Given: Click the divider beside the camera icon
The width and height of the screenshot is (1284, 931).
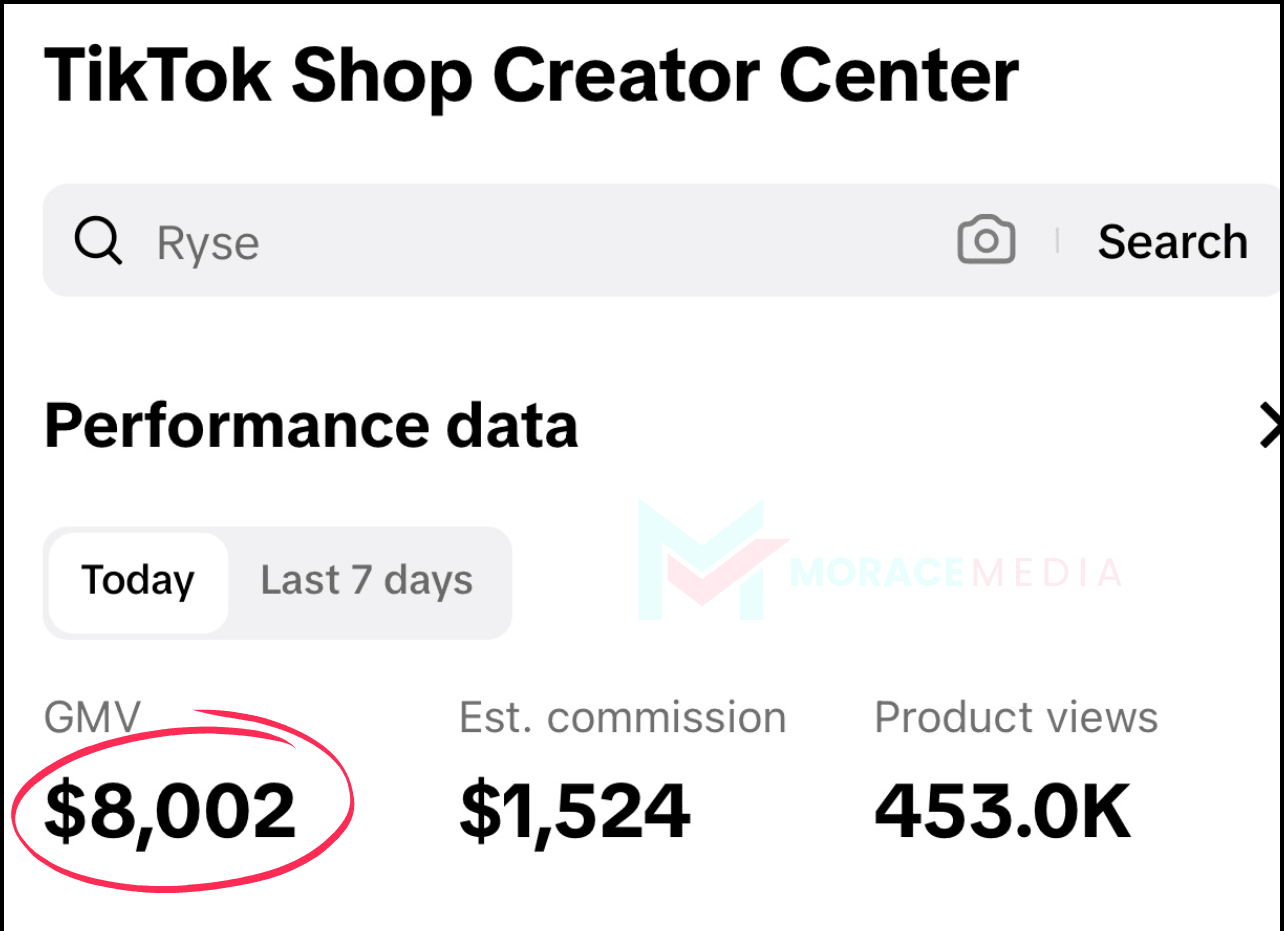Looking at the screenshot, I should 1057,241.
